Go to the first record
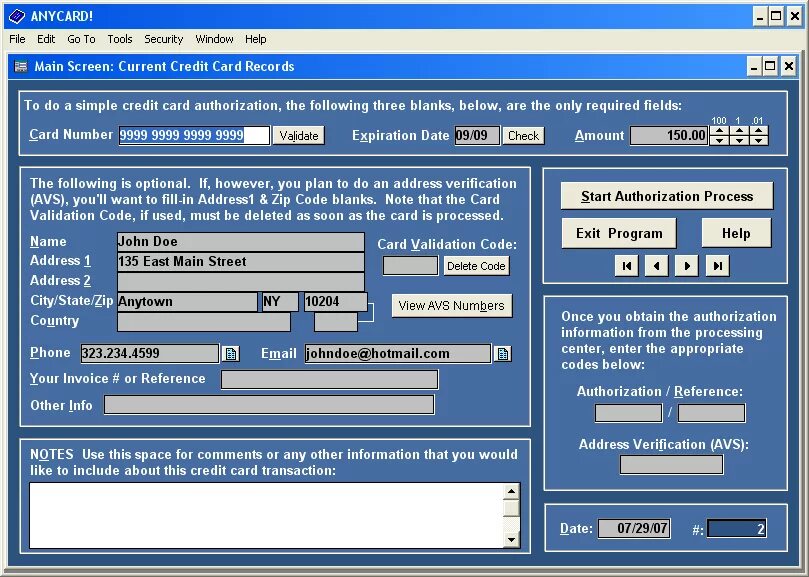 pos(627,266)
